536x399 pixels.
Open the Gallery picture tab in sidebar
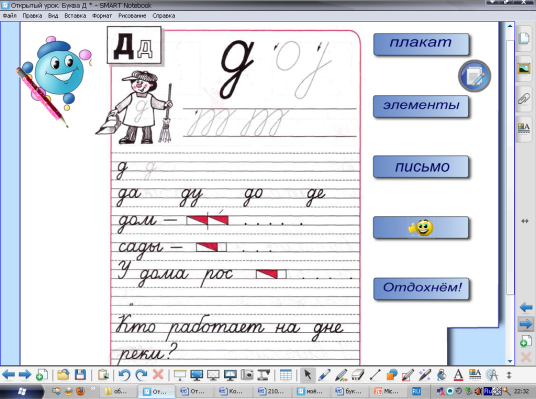click(524, 69)
